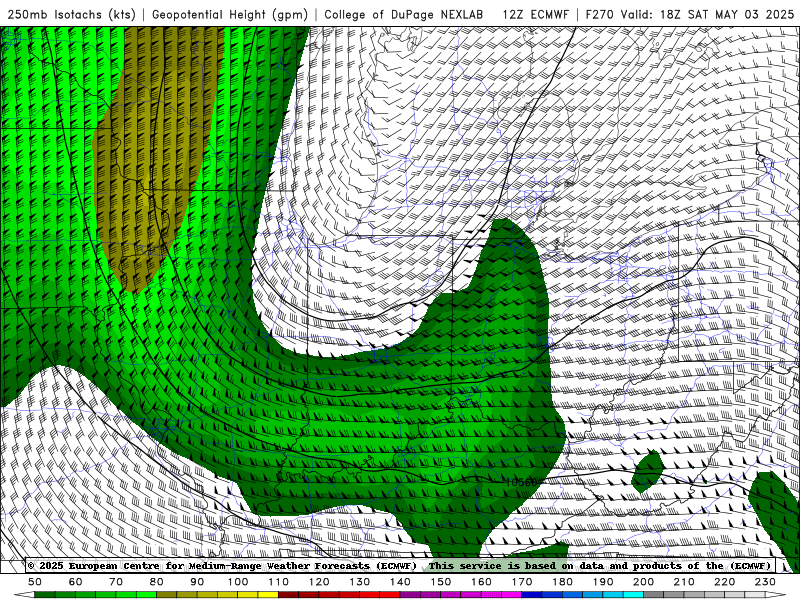Image resolution: width=800 pixels, height=600 pixels.
Task: Click the '150' value on the color scale
Action: pyautogui.click(x=441, y=582)
